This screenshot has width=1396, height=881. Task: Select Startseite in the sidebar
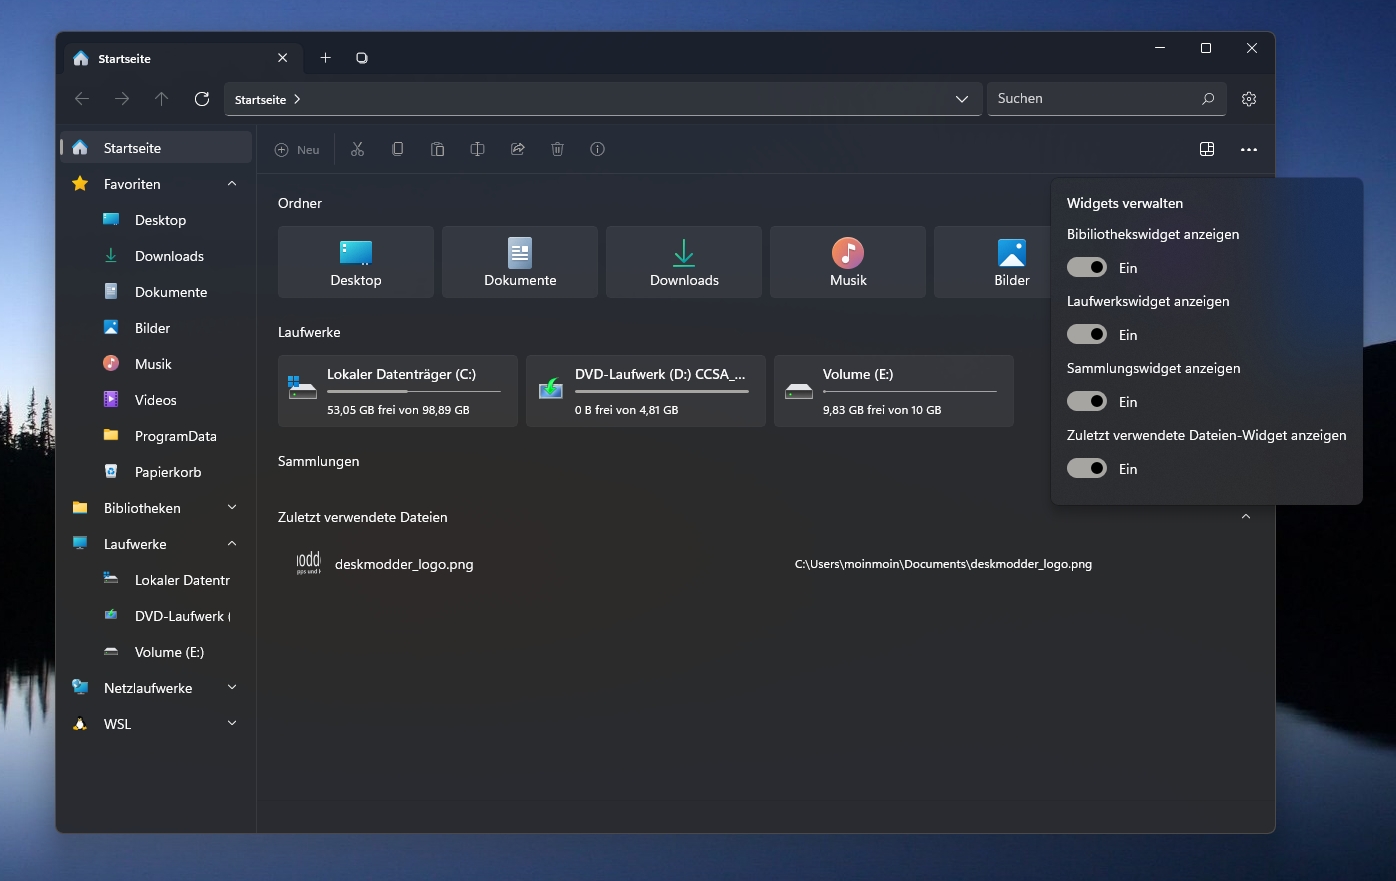click(x=156, y=148)
